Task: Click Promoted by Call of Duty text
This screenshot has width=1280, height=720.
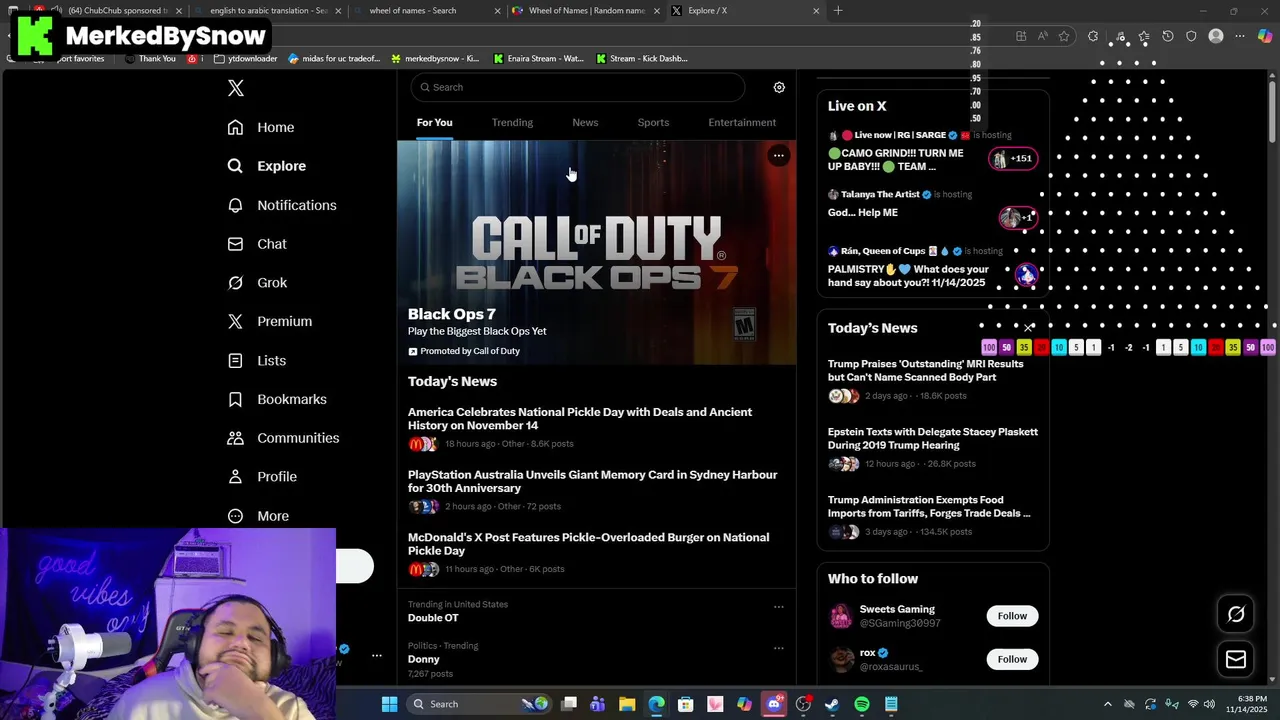Action: [x=470, y=351]
